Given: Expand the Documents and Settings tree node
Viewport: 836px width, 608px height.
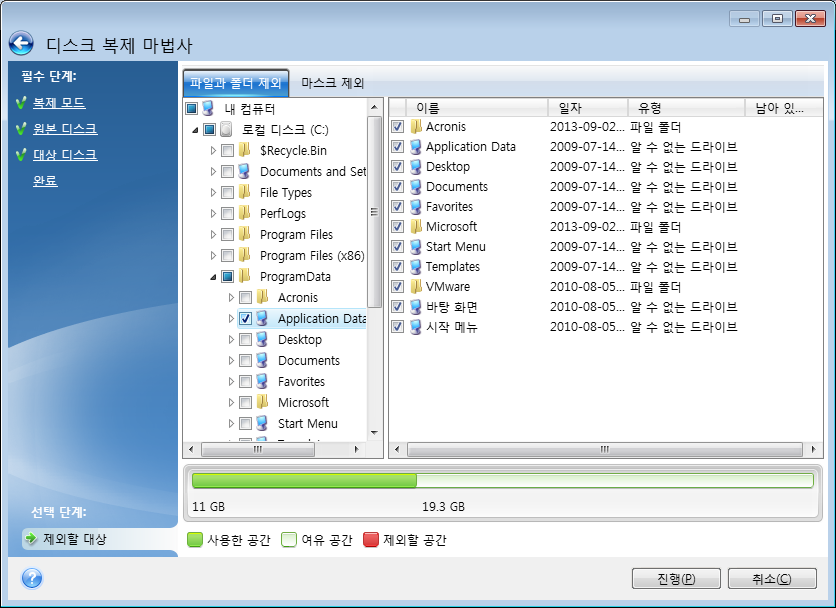Looking at the screenshot, I should (213, 171).
